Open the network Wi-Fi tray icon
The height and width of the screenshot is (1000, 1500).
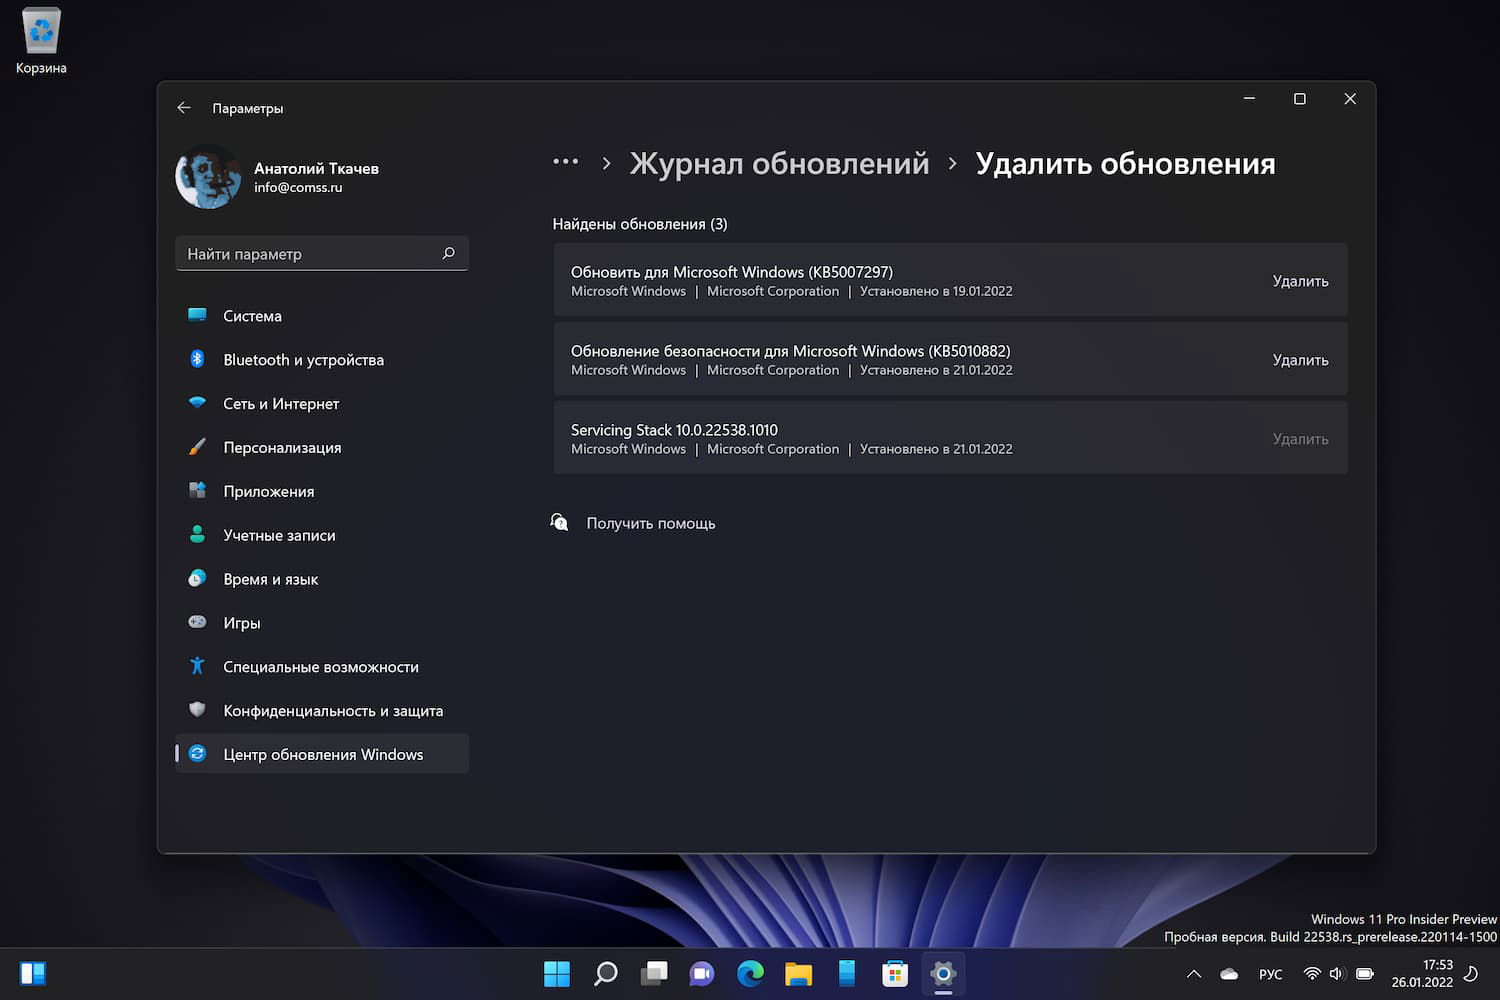[x=1312, y=974]
